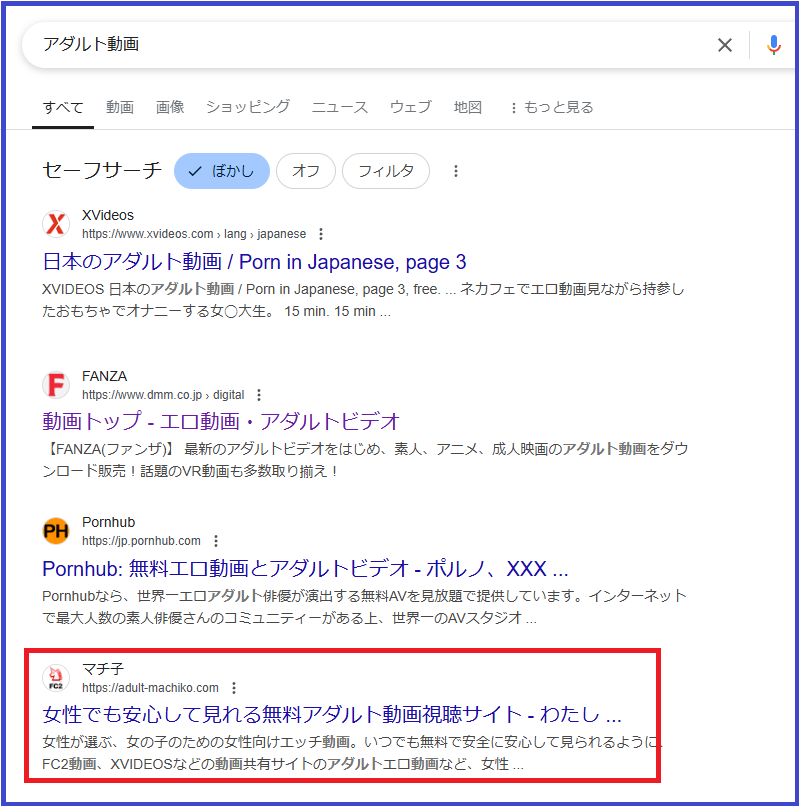Viewport: 799px width, 806px height.
Task: Switch to ショッピング tab
Action: 248,107
